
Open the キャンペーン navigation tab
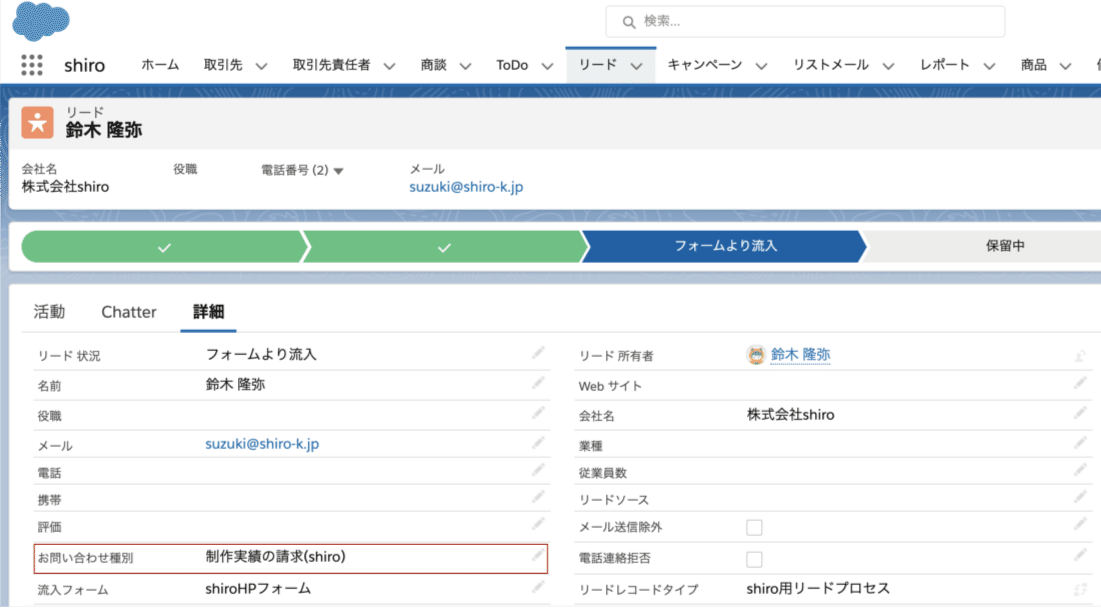point(704,65)
